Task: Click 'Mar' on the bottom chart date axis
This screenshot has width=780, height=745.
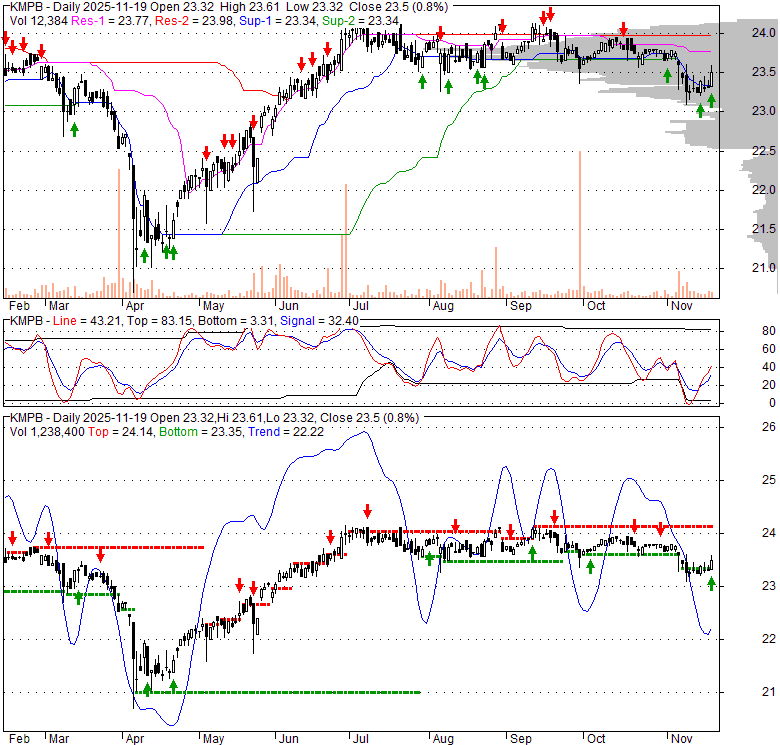Action: pyautogui.click(x=59, y=739)
